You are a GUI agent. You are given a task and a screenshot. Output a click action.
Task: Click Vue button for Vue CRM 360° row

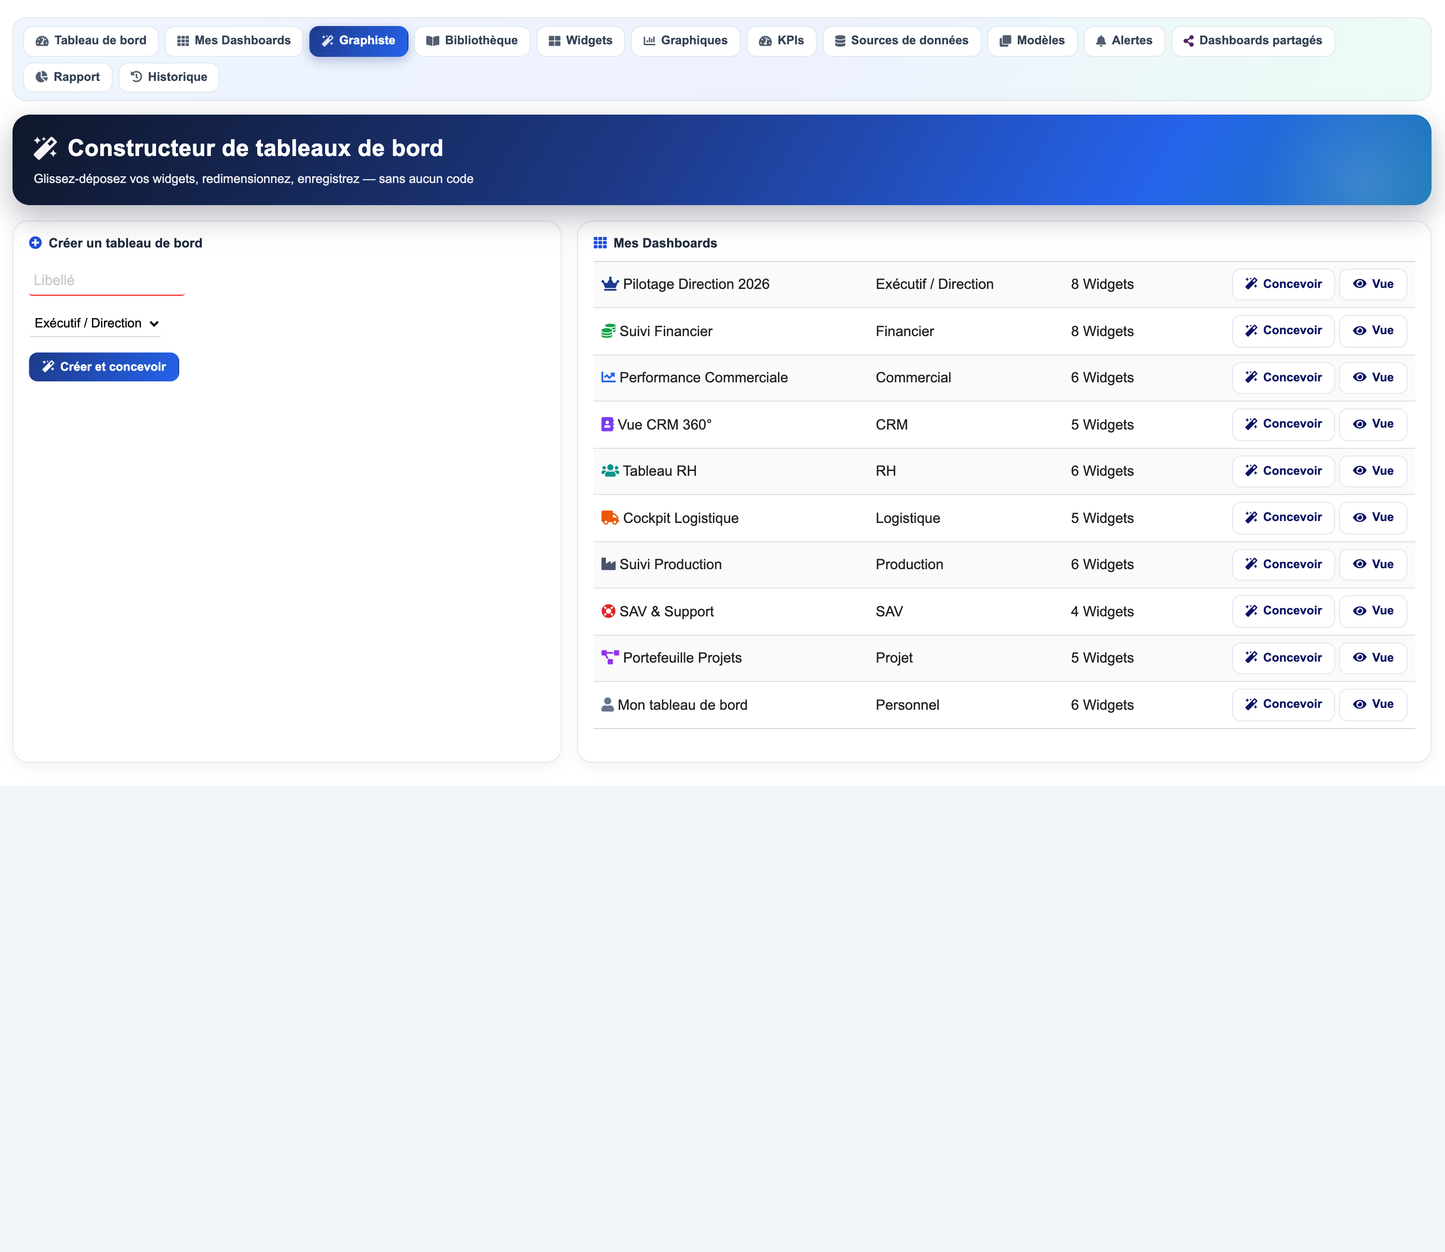1373,424
